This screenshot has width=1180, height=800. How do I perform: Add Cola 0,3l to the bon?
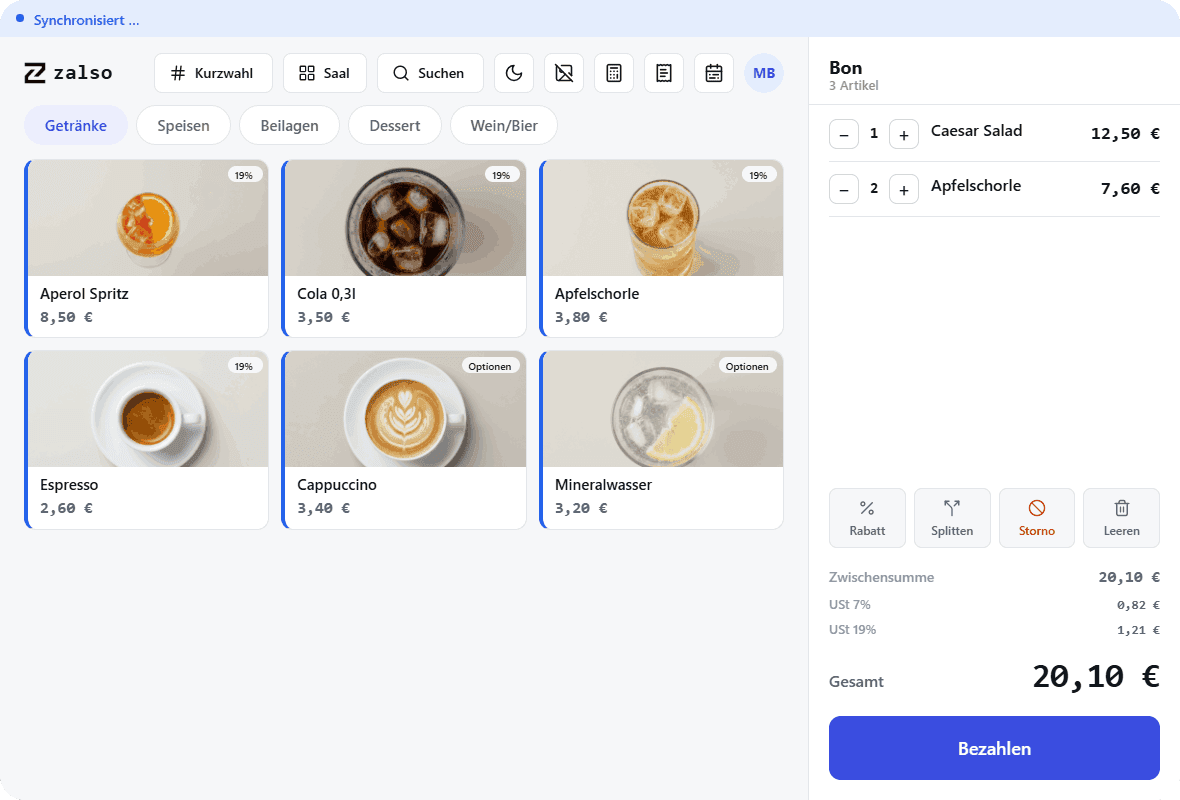click(404, 248)
